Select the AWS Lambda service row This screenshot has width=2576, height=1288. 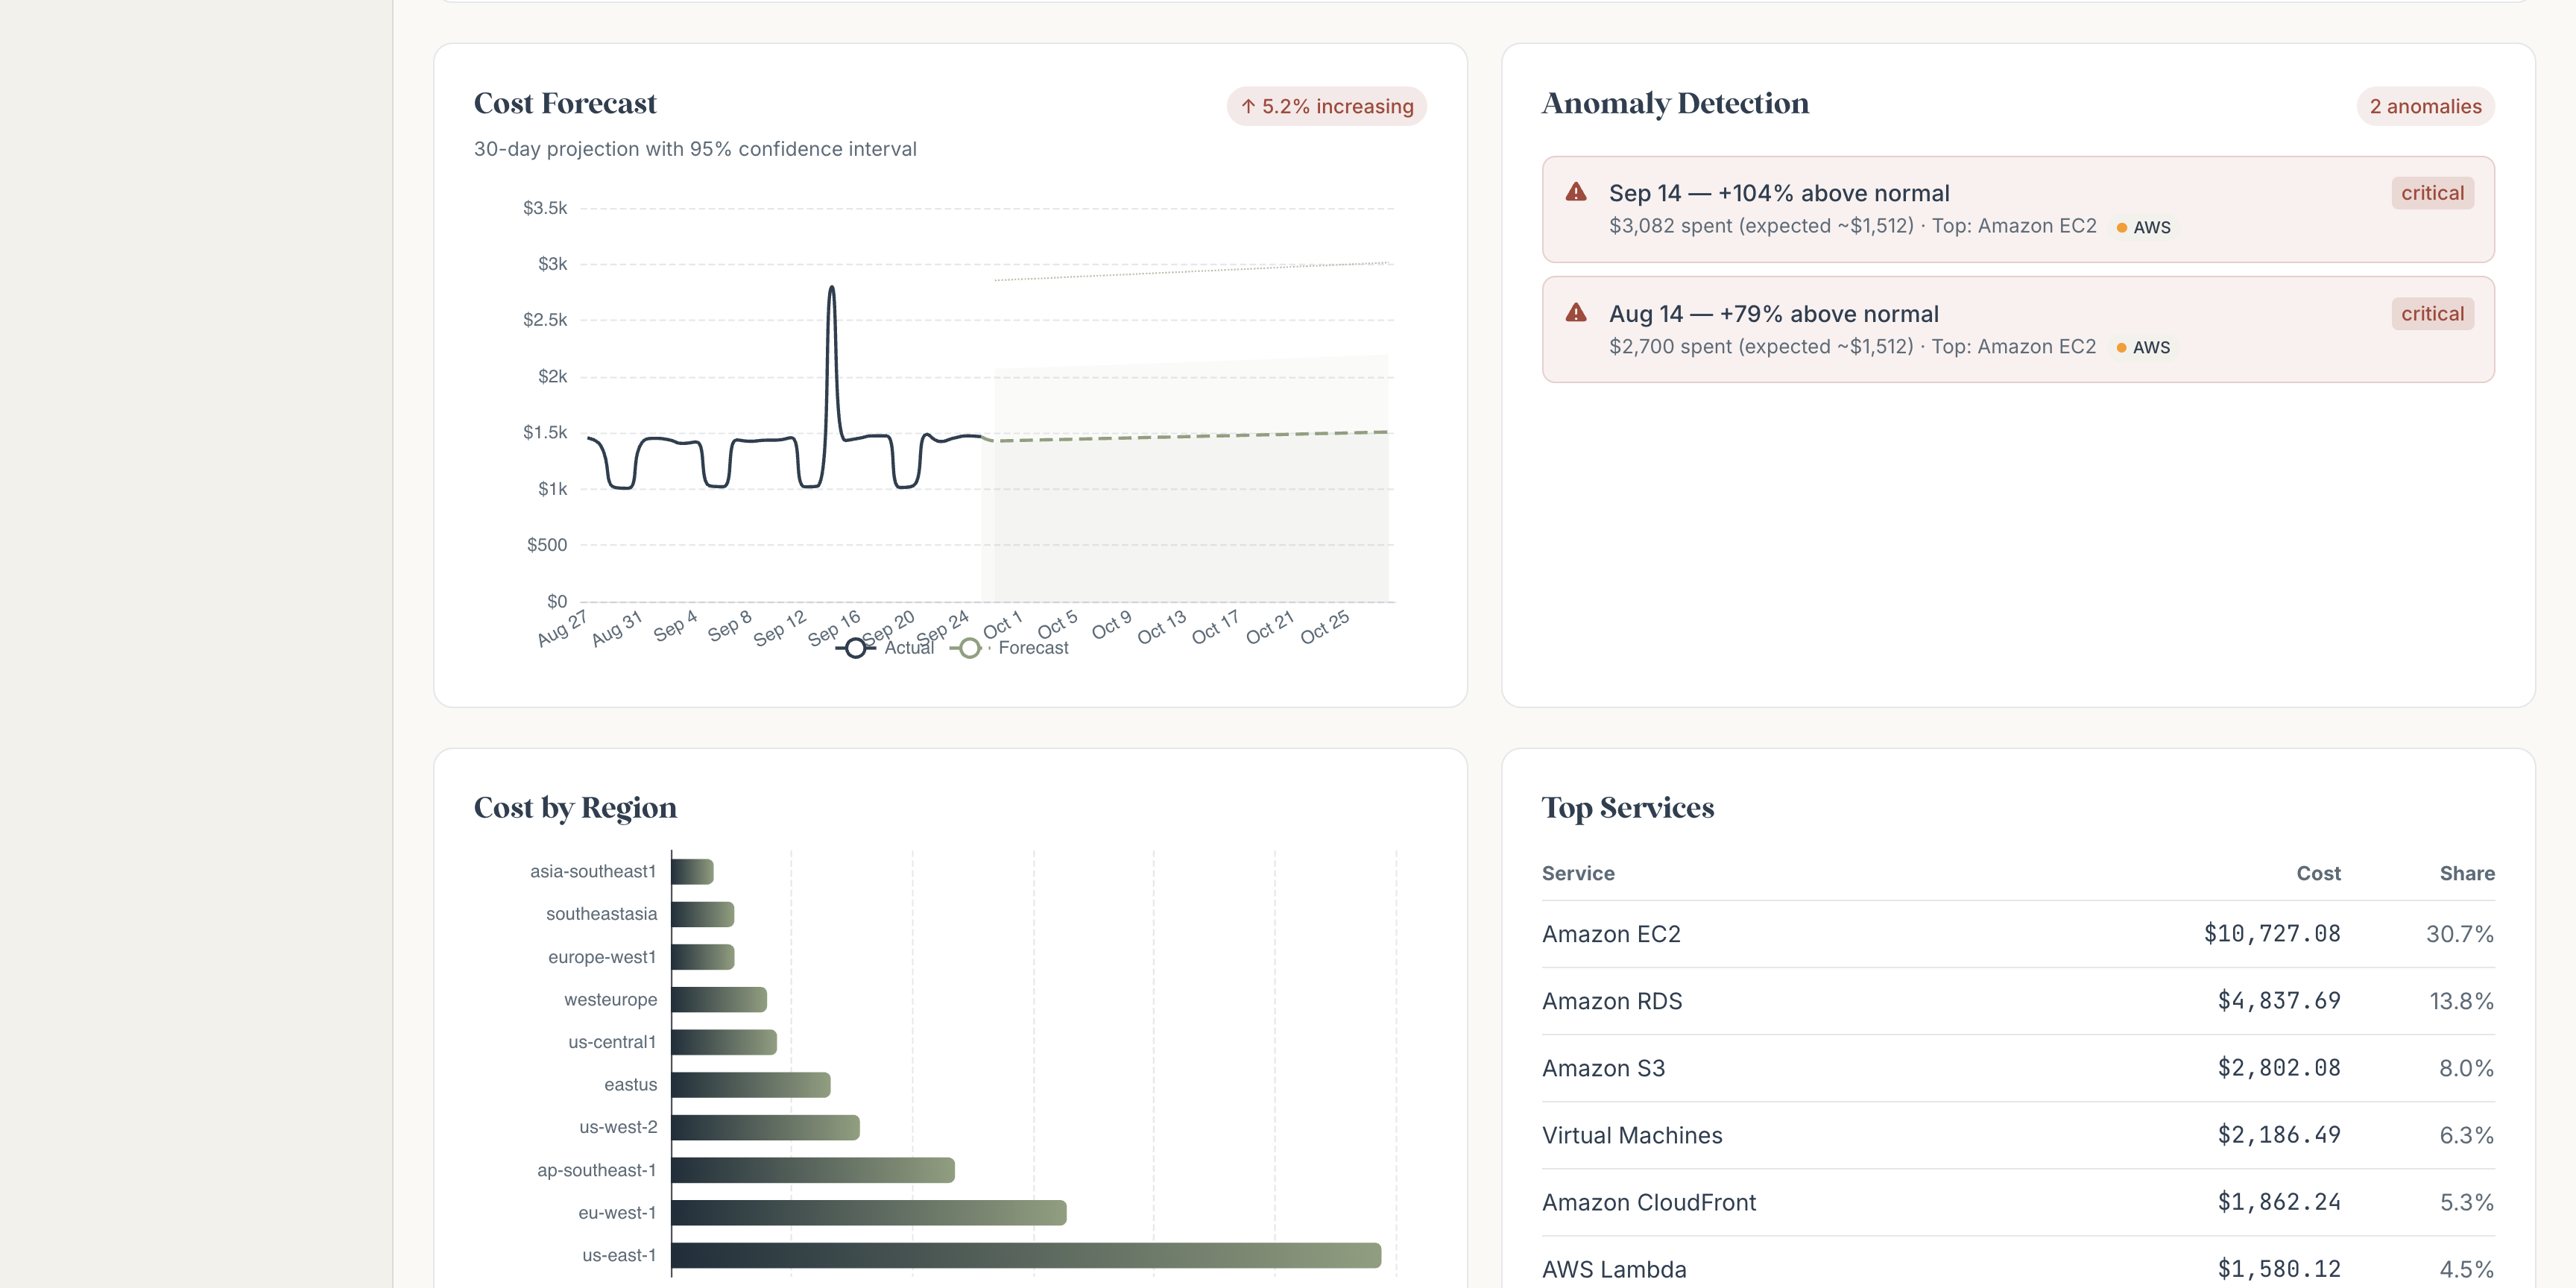click(x=2018, y=1263)
